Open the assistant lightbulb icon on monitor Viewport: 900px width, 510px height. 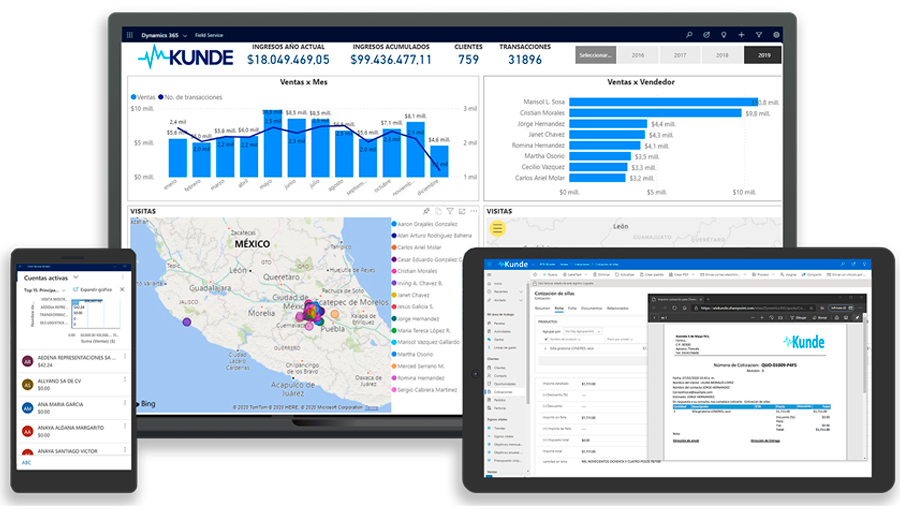(724, 35)
